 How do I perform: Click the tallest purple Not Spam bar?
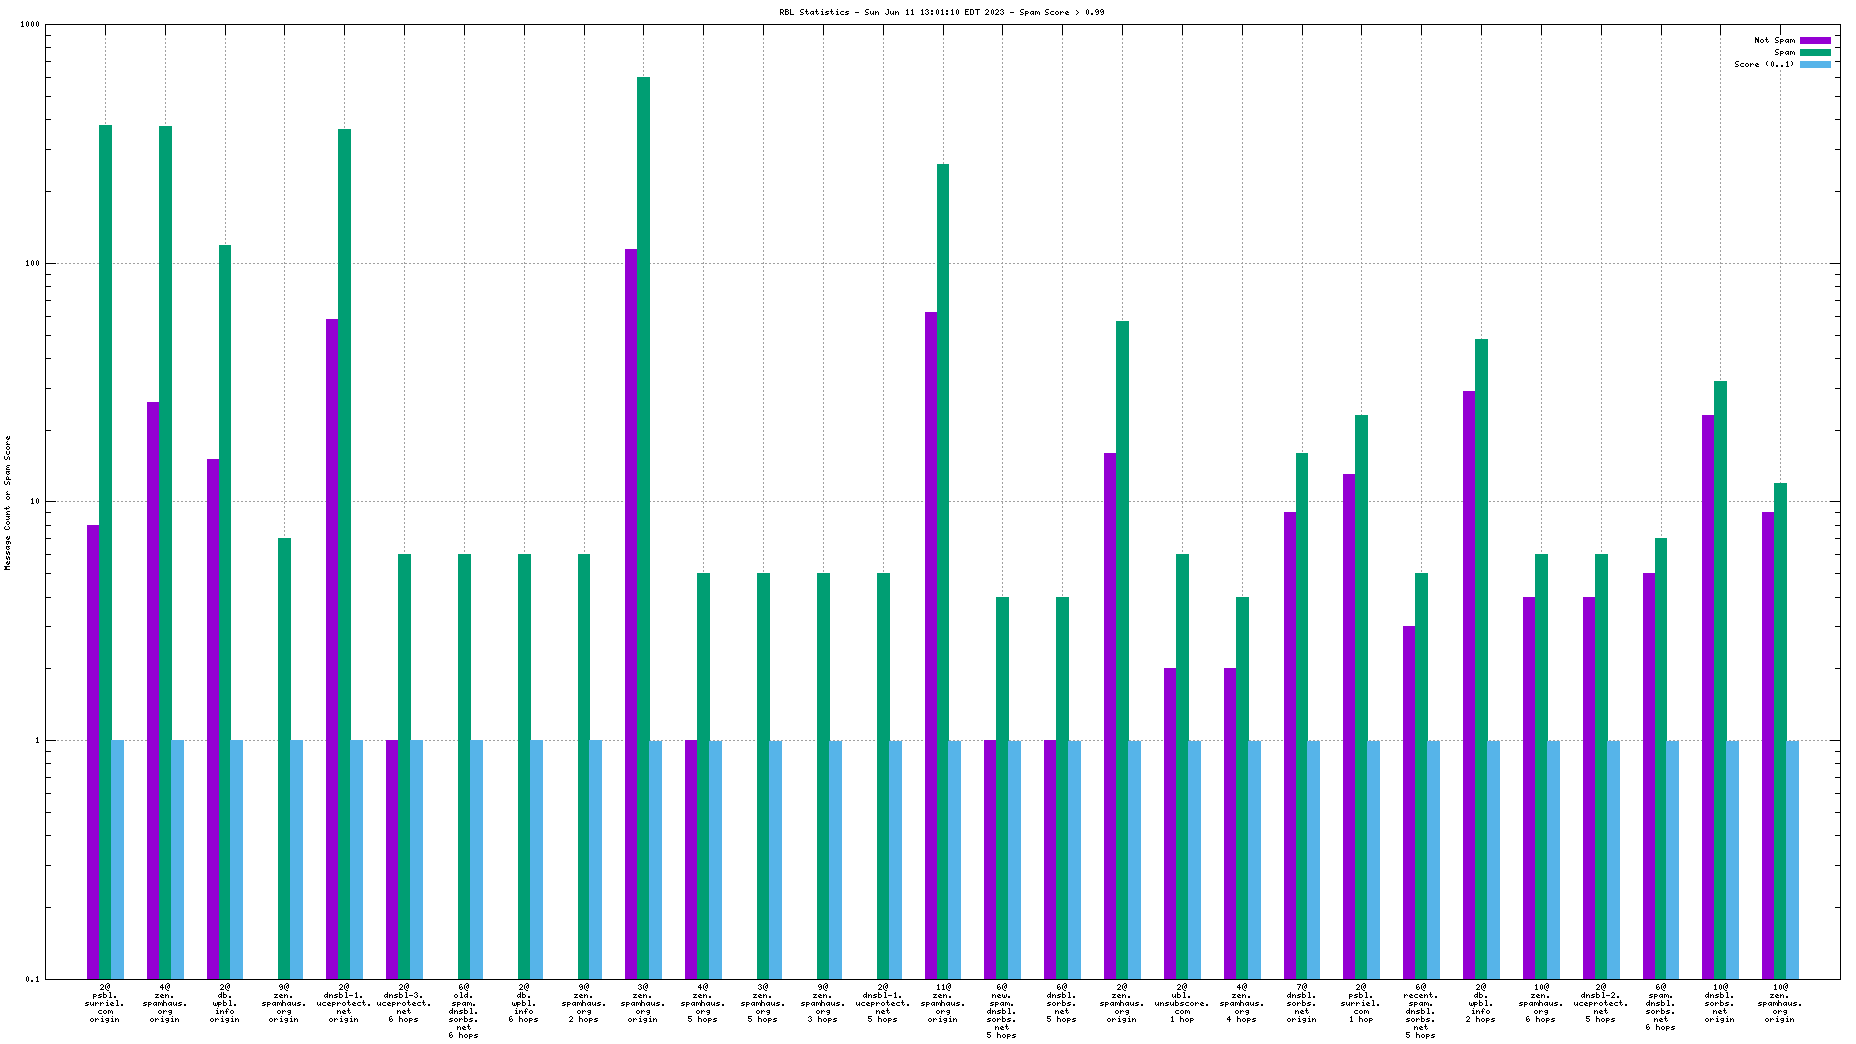(631, 500)
